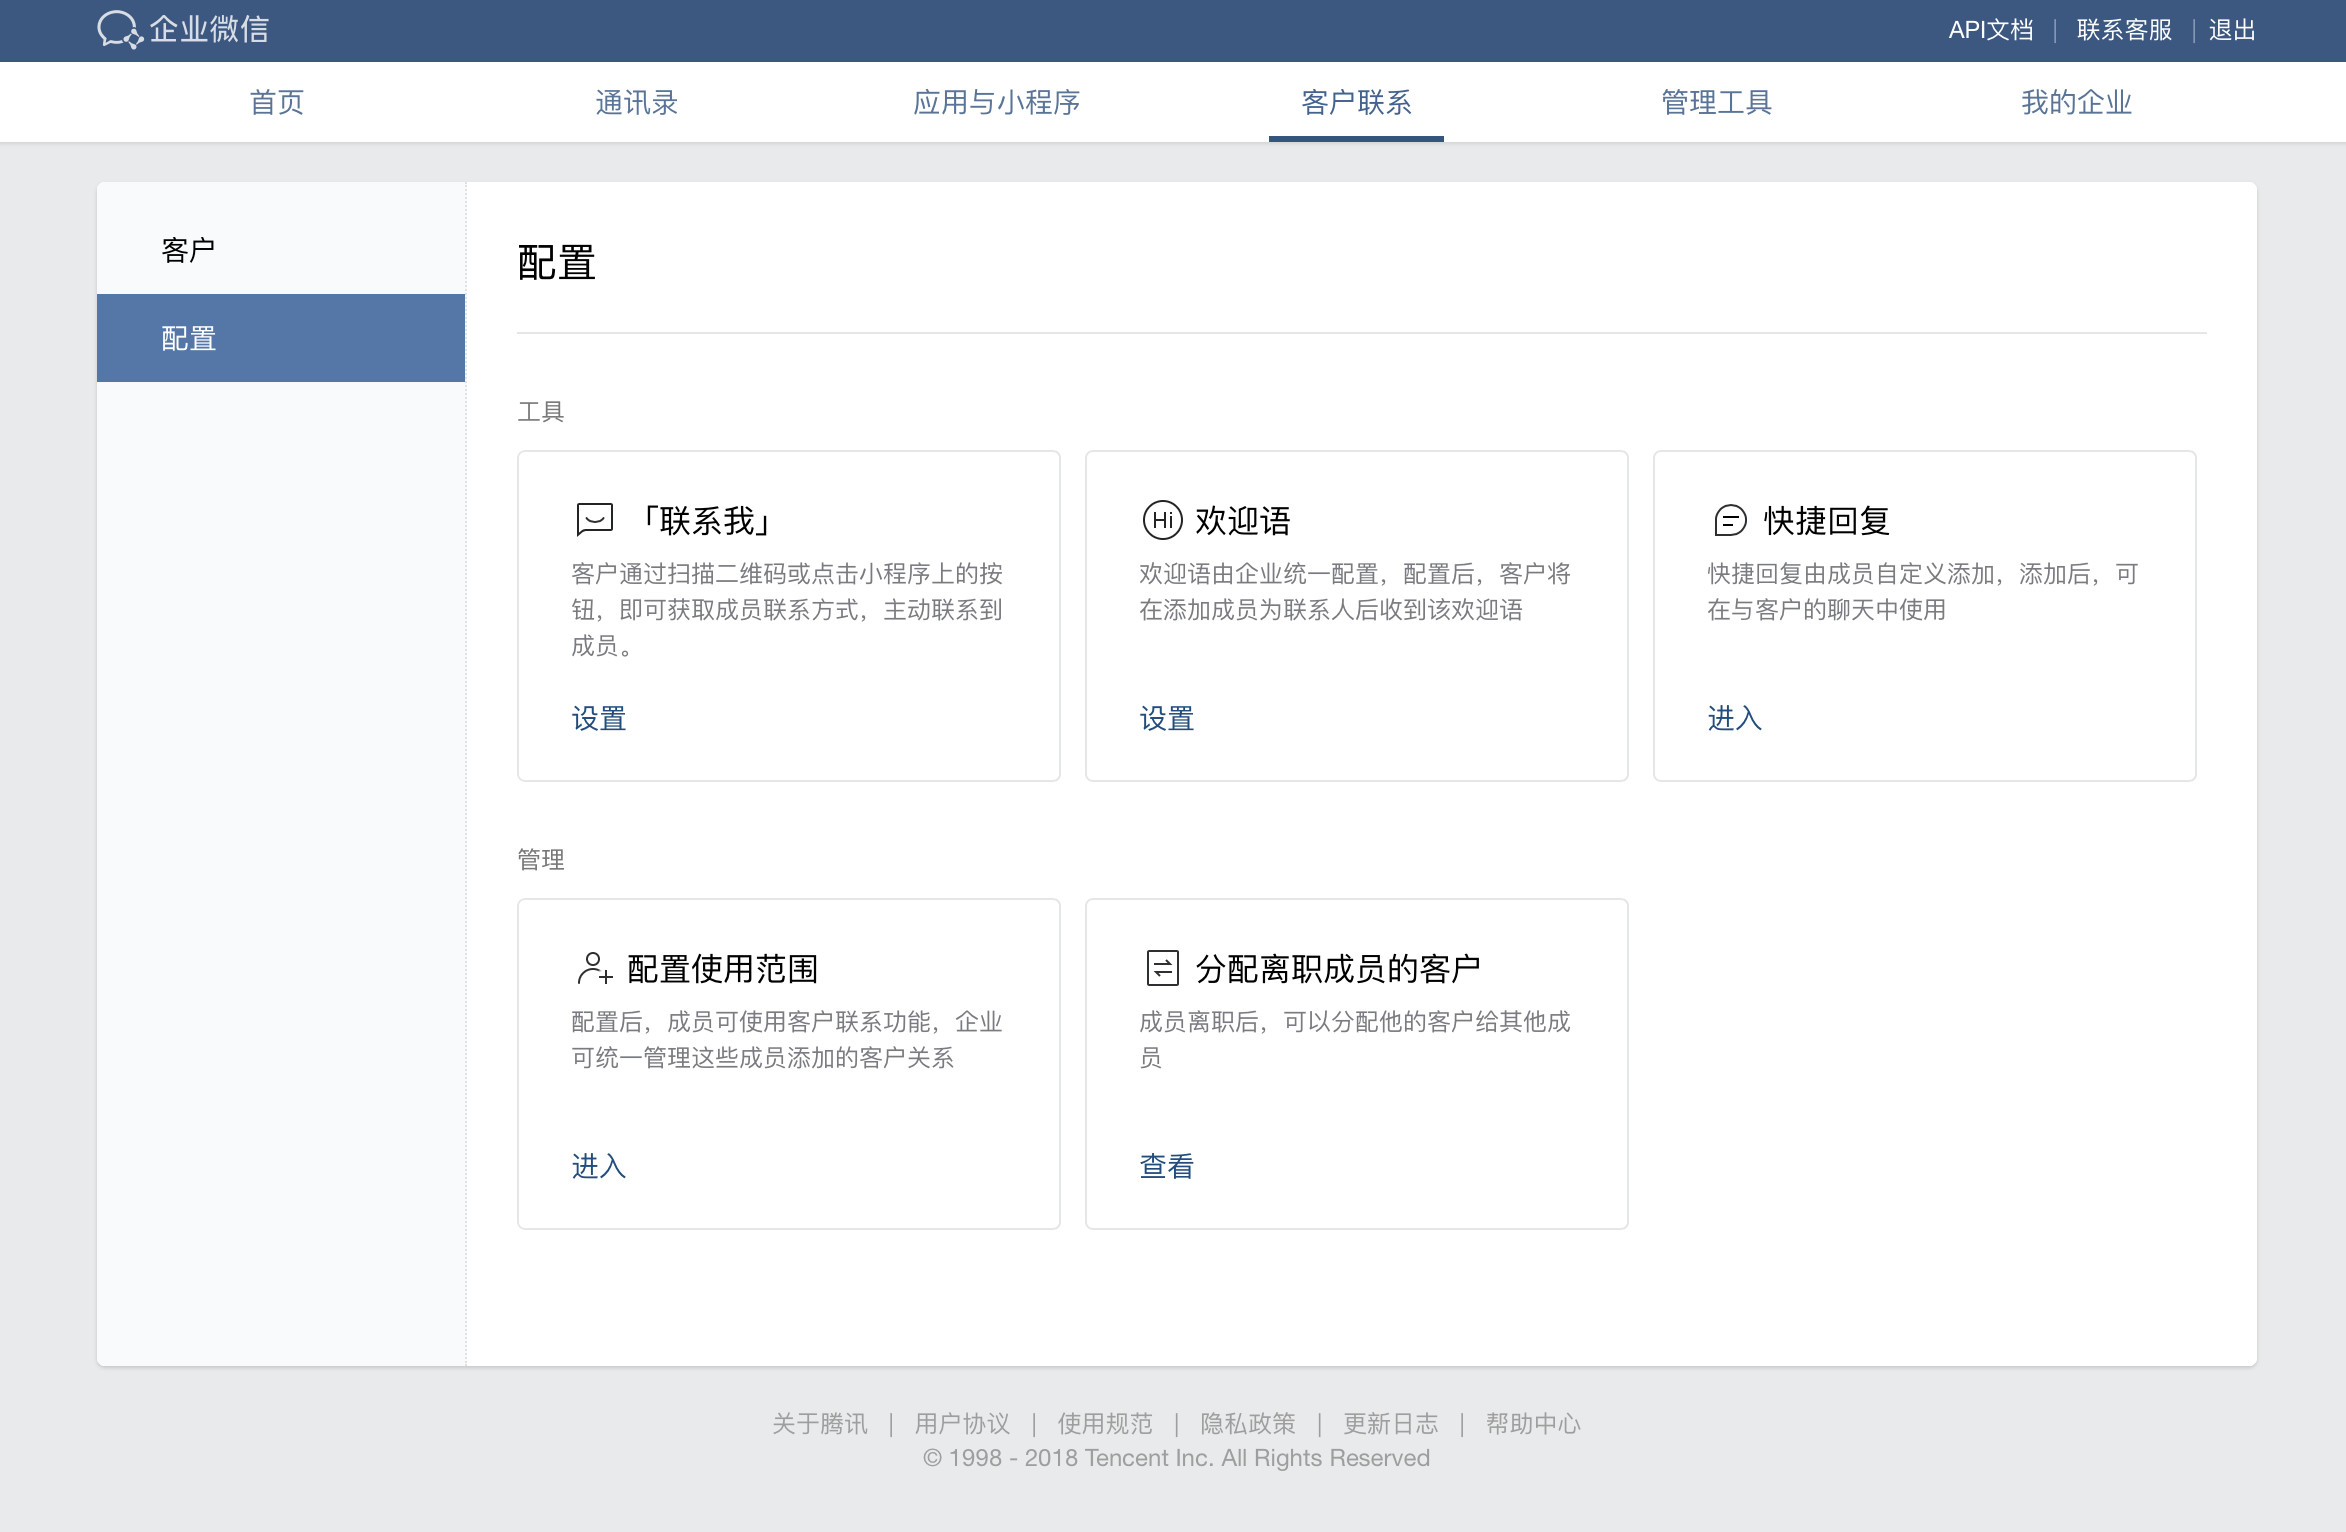Open the API文档 link
Screen dimensions: 2346x1532
coord(1990,30)
